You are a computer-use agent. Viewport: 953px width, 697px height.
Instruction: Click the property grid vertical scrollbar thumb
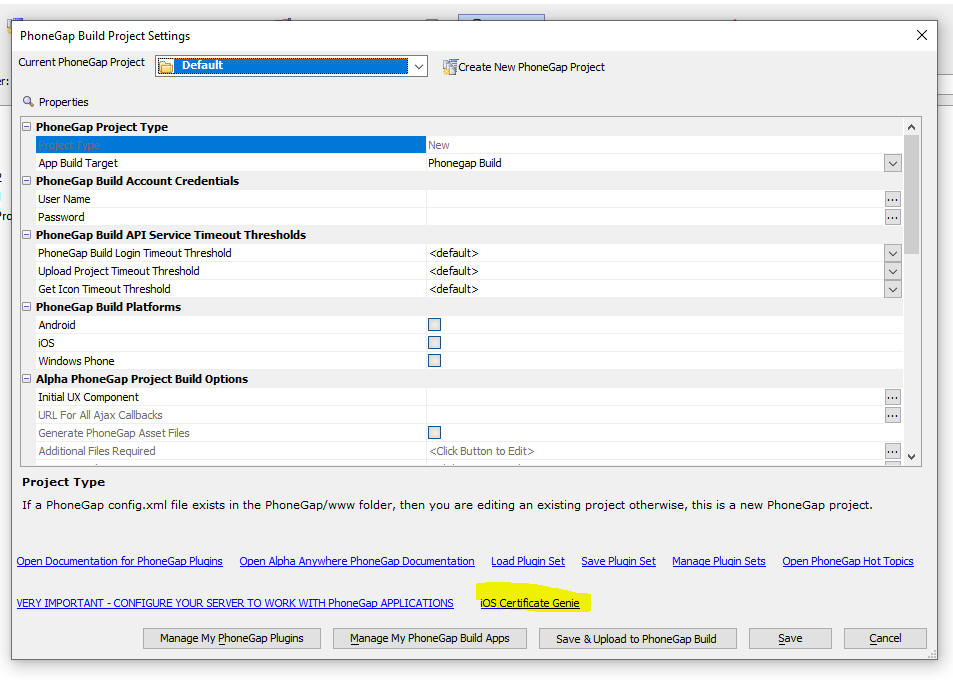tap(911, 194)
